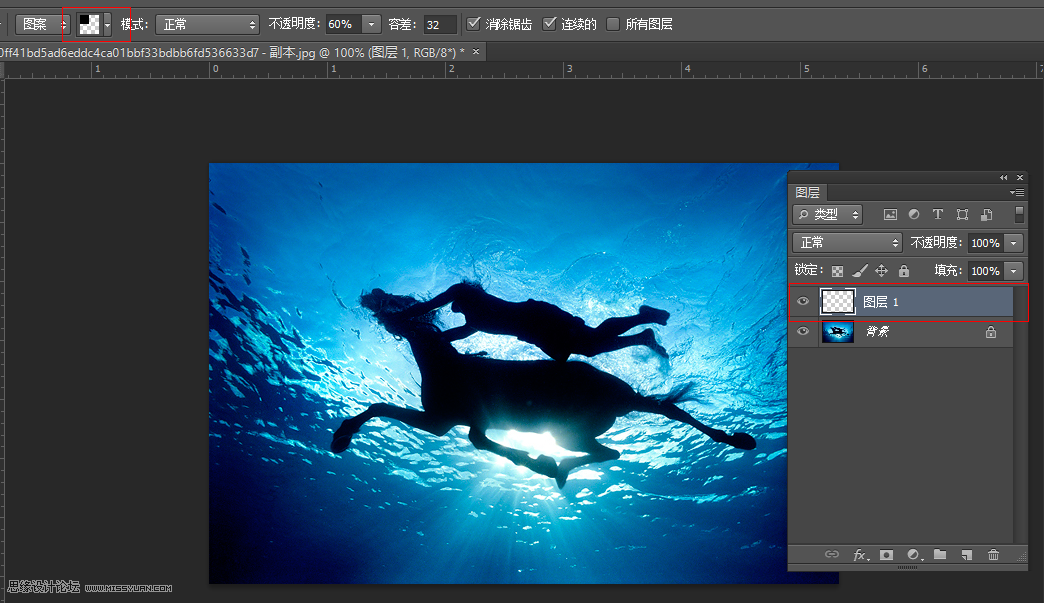Open the layers panel blend mode dropdown
Viewport: 1044px width, 603px height.
click(846, 242)
